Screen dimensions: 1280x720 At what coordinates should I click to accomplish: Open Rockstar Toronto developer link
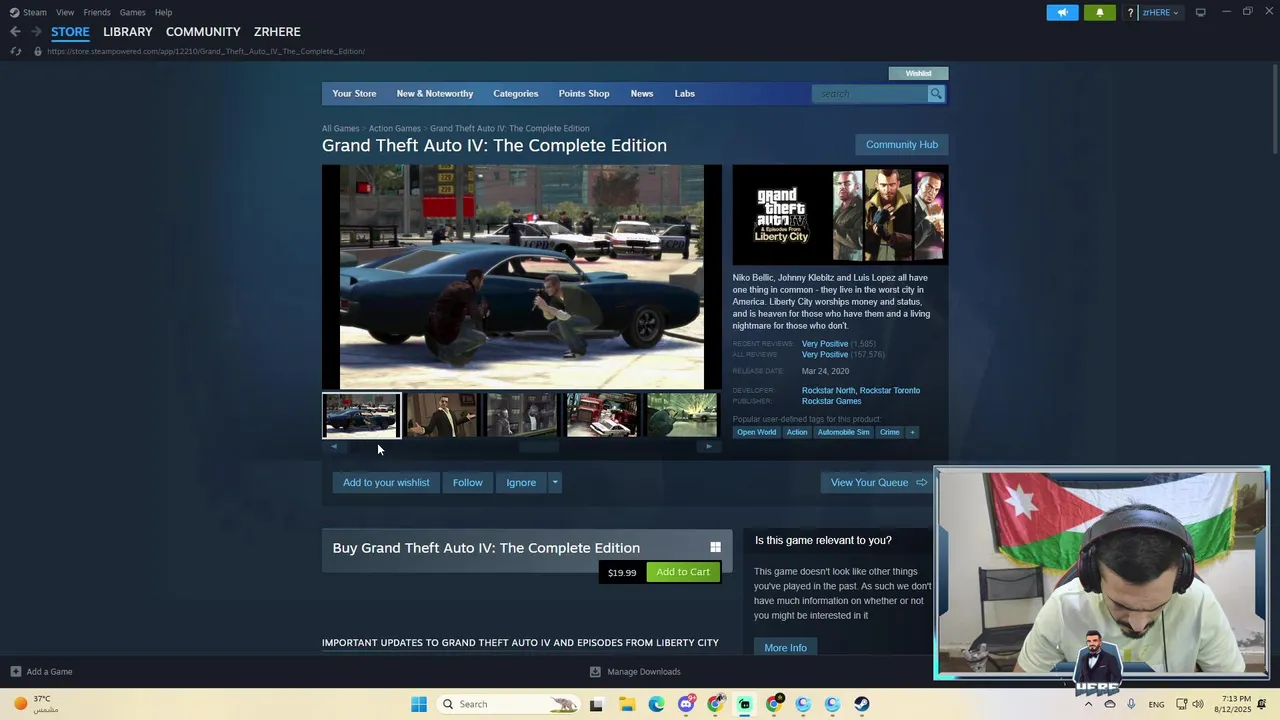pyautogui.click(x=890, y=390)
